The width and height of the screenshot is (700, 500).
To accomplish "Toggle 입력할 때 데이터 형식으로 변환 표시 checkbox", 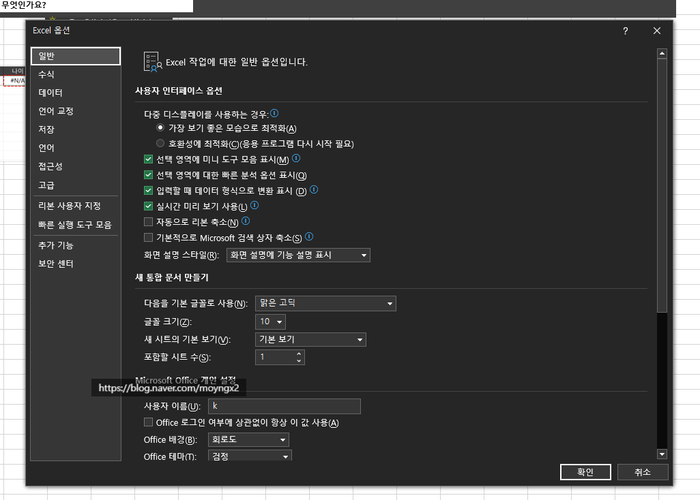I will (x=148, y=191).
